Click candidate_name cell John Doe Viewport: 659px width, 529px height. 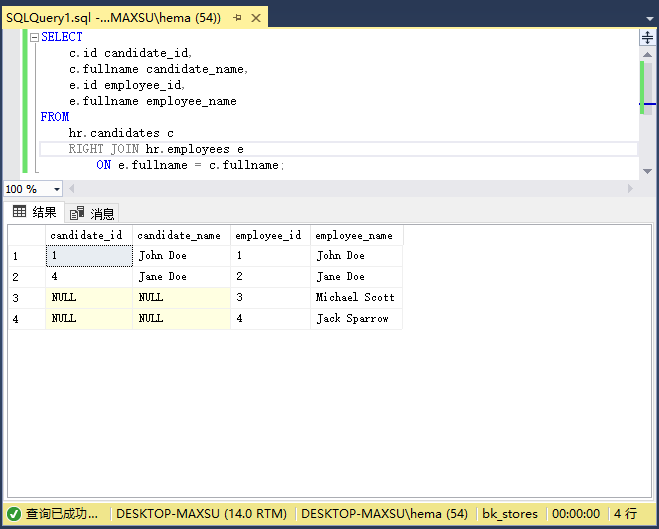pos(181,256)
